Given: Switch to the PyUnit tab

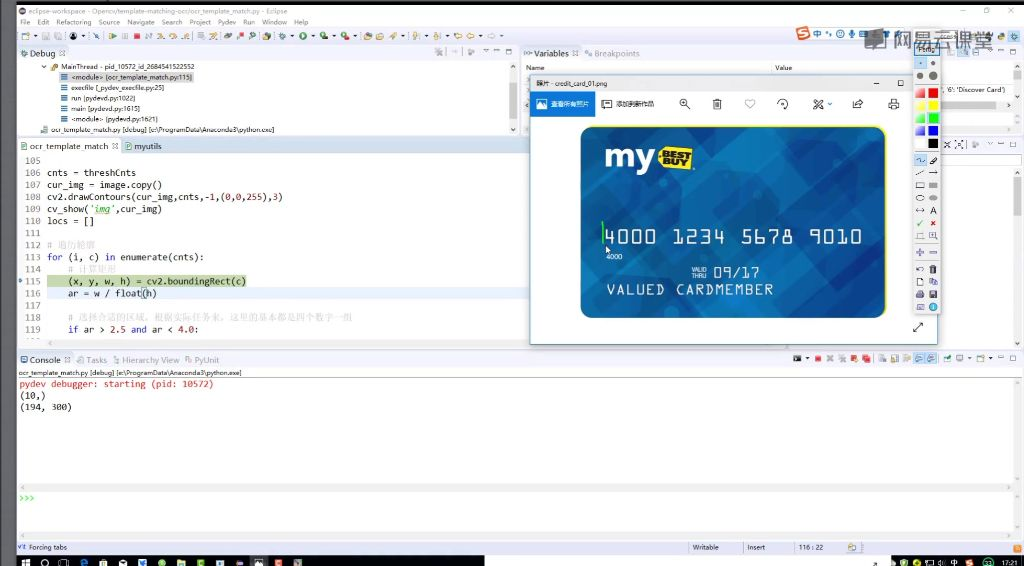Looking at the screenshot, I should coord(202,360).
